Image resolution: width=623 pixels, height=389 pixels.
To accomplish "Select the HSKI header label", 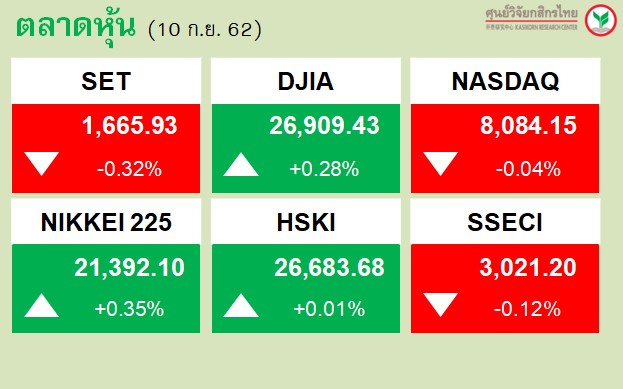I will click(x=306, y=222).
